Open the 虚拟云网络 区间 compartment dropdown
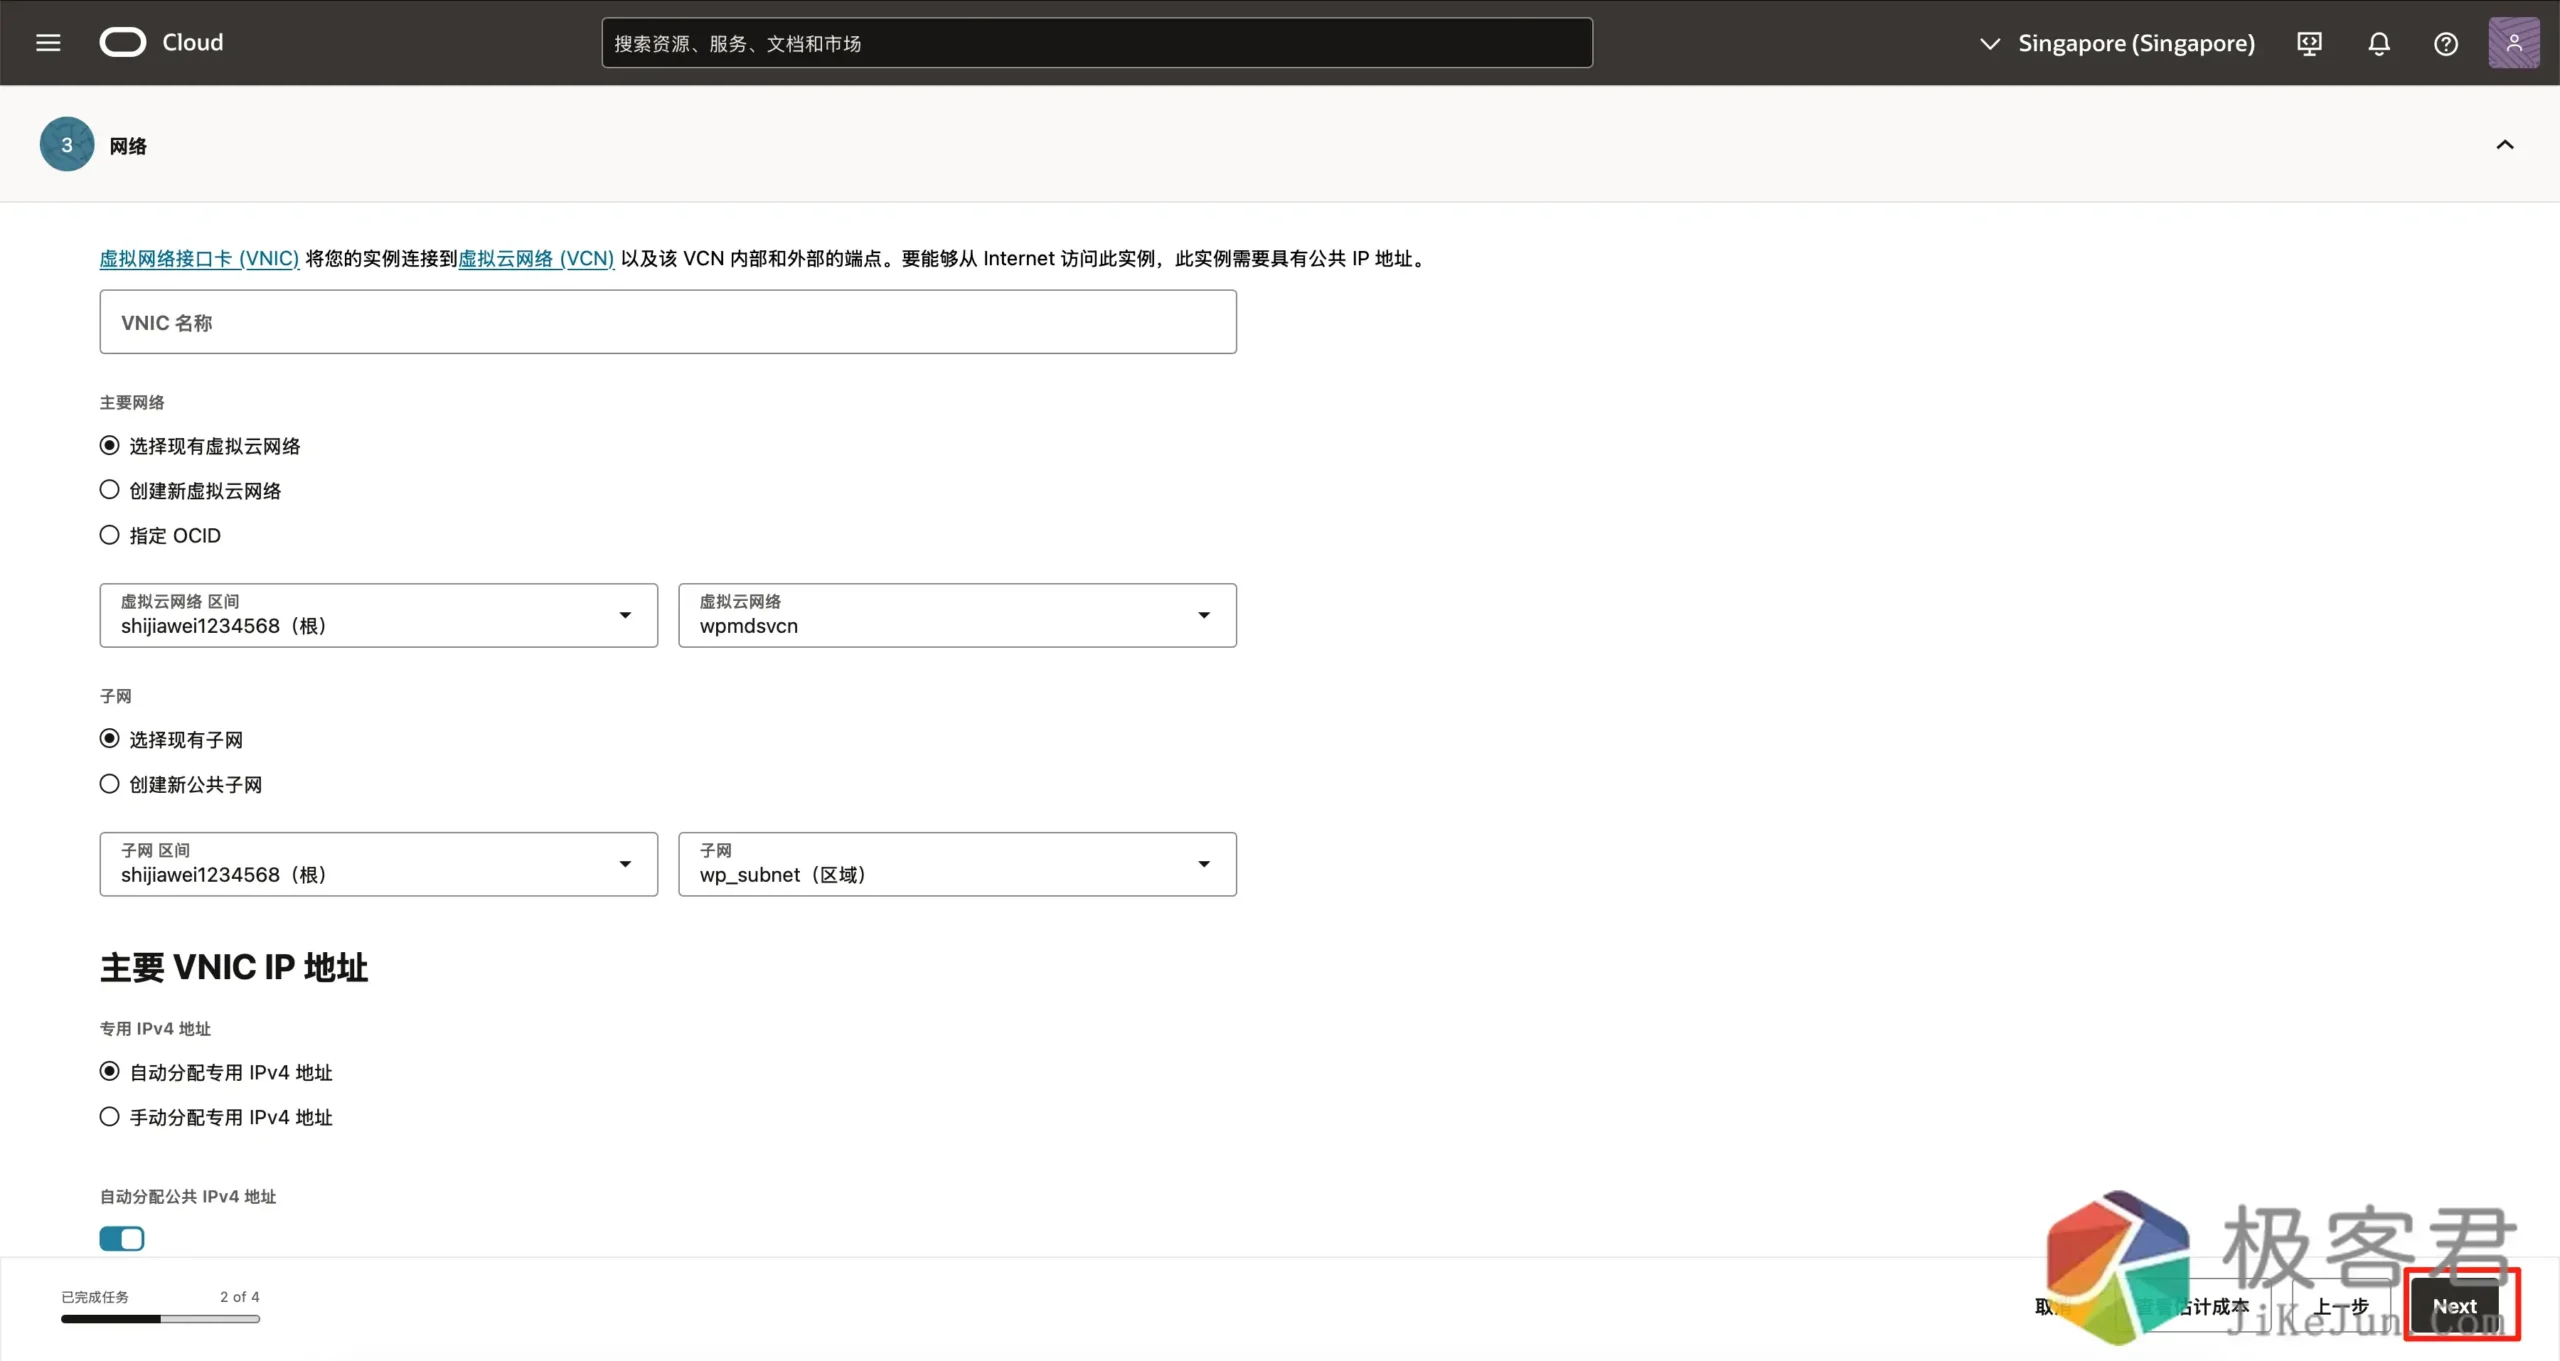 (x=379, y=615)
